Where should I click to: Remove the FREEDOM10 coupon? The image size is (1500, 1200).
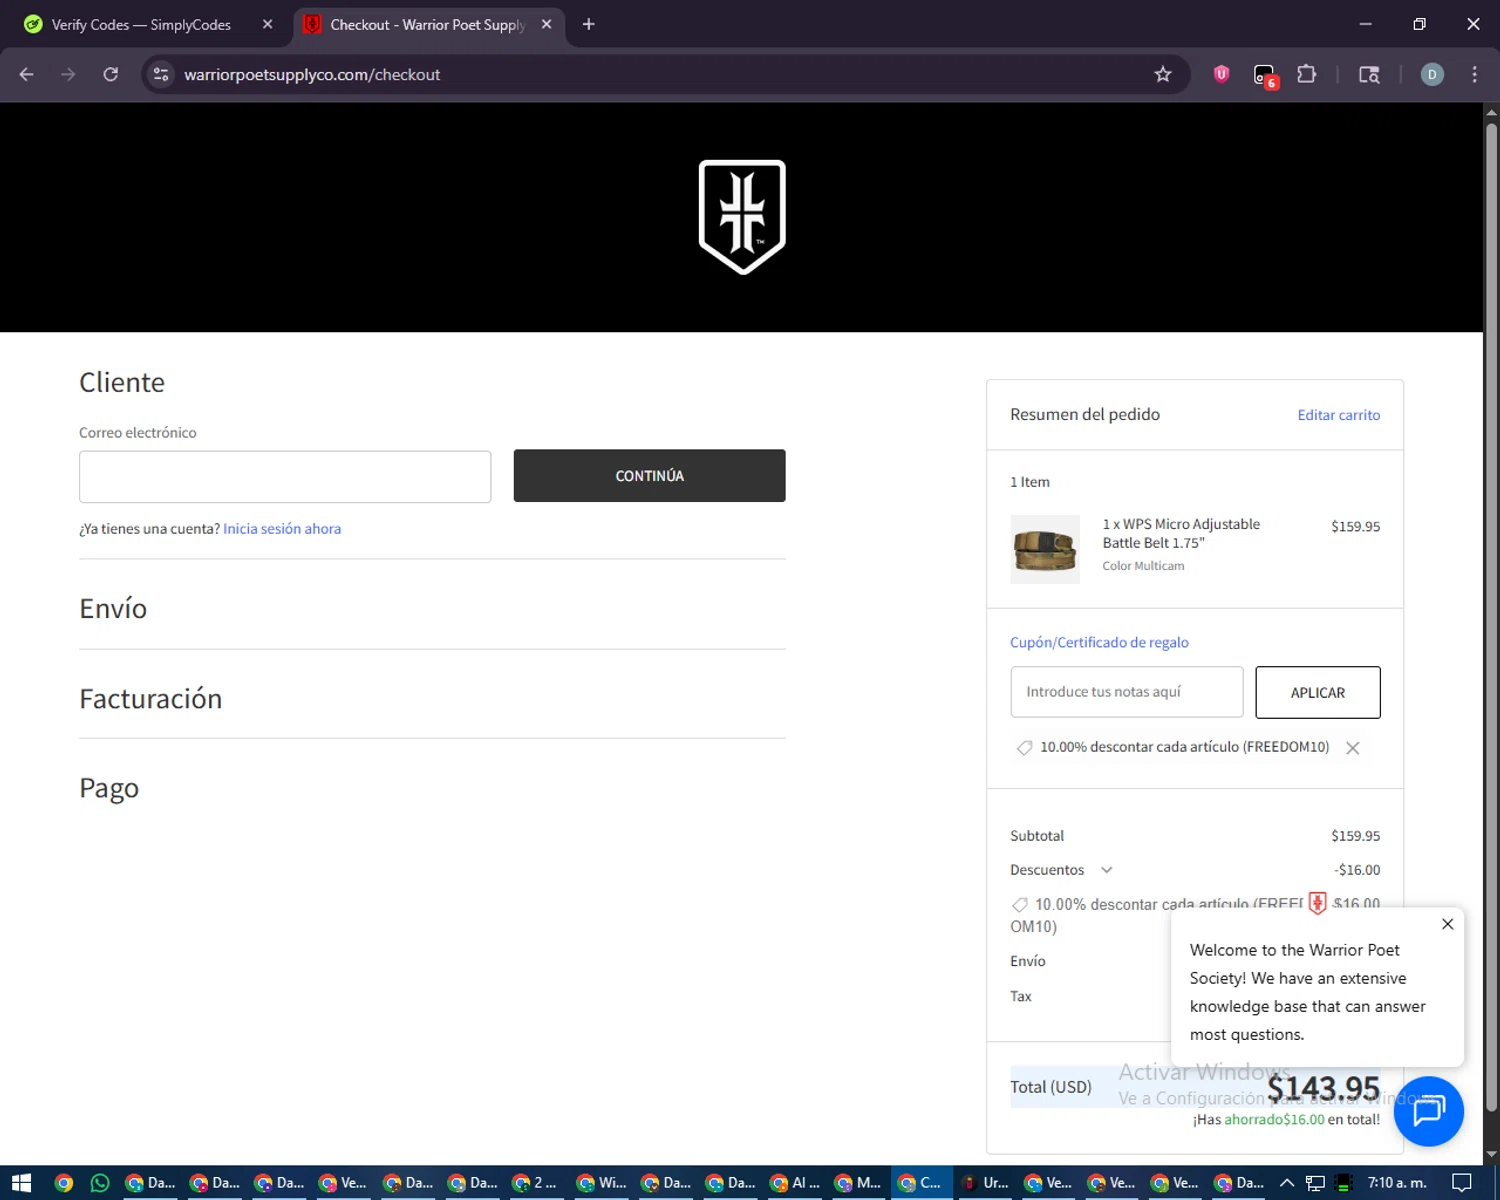[x=1352, y=748]
